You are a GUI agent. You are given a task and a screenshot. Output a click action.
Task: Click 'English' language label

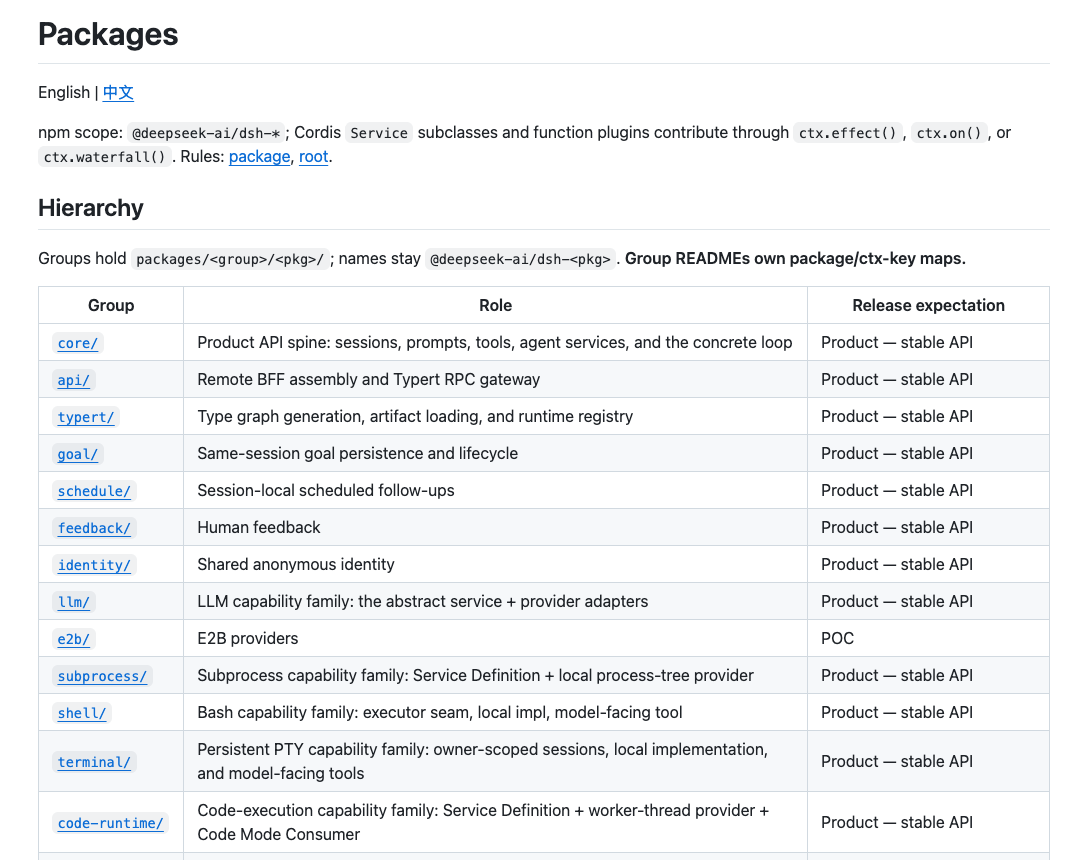64,92
